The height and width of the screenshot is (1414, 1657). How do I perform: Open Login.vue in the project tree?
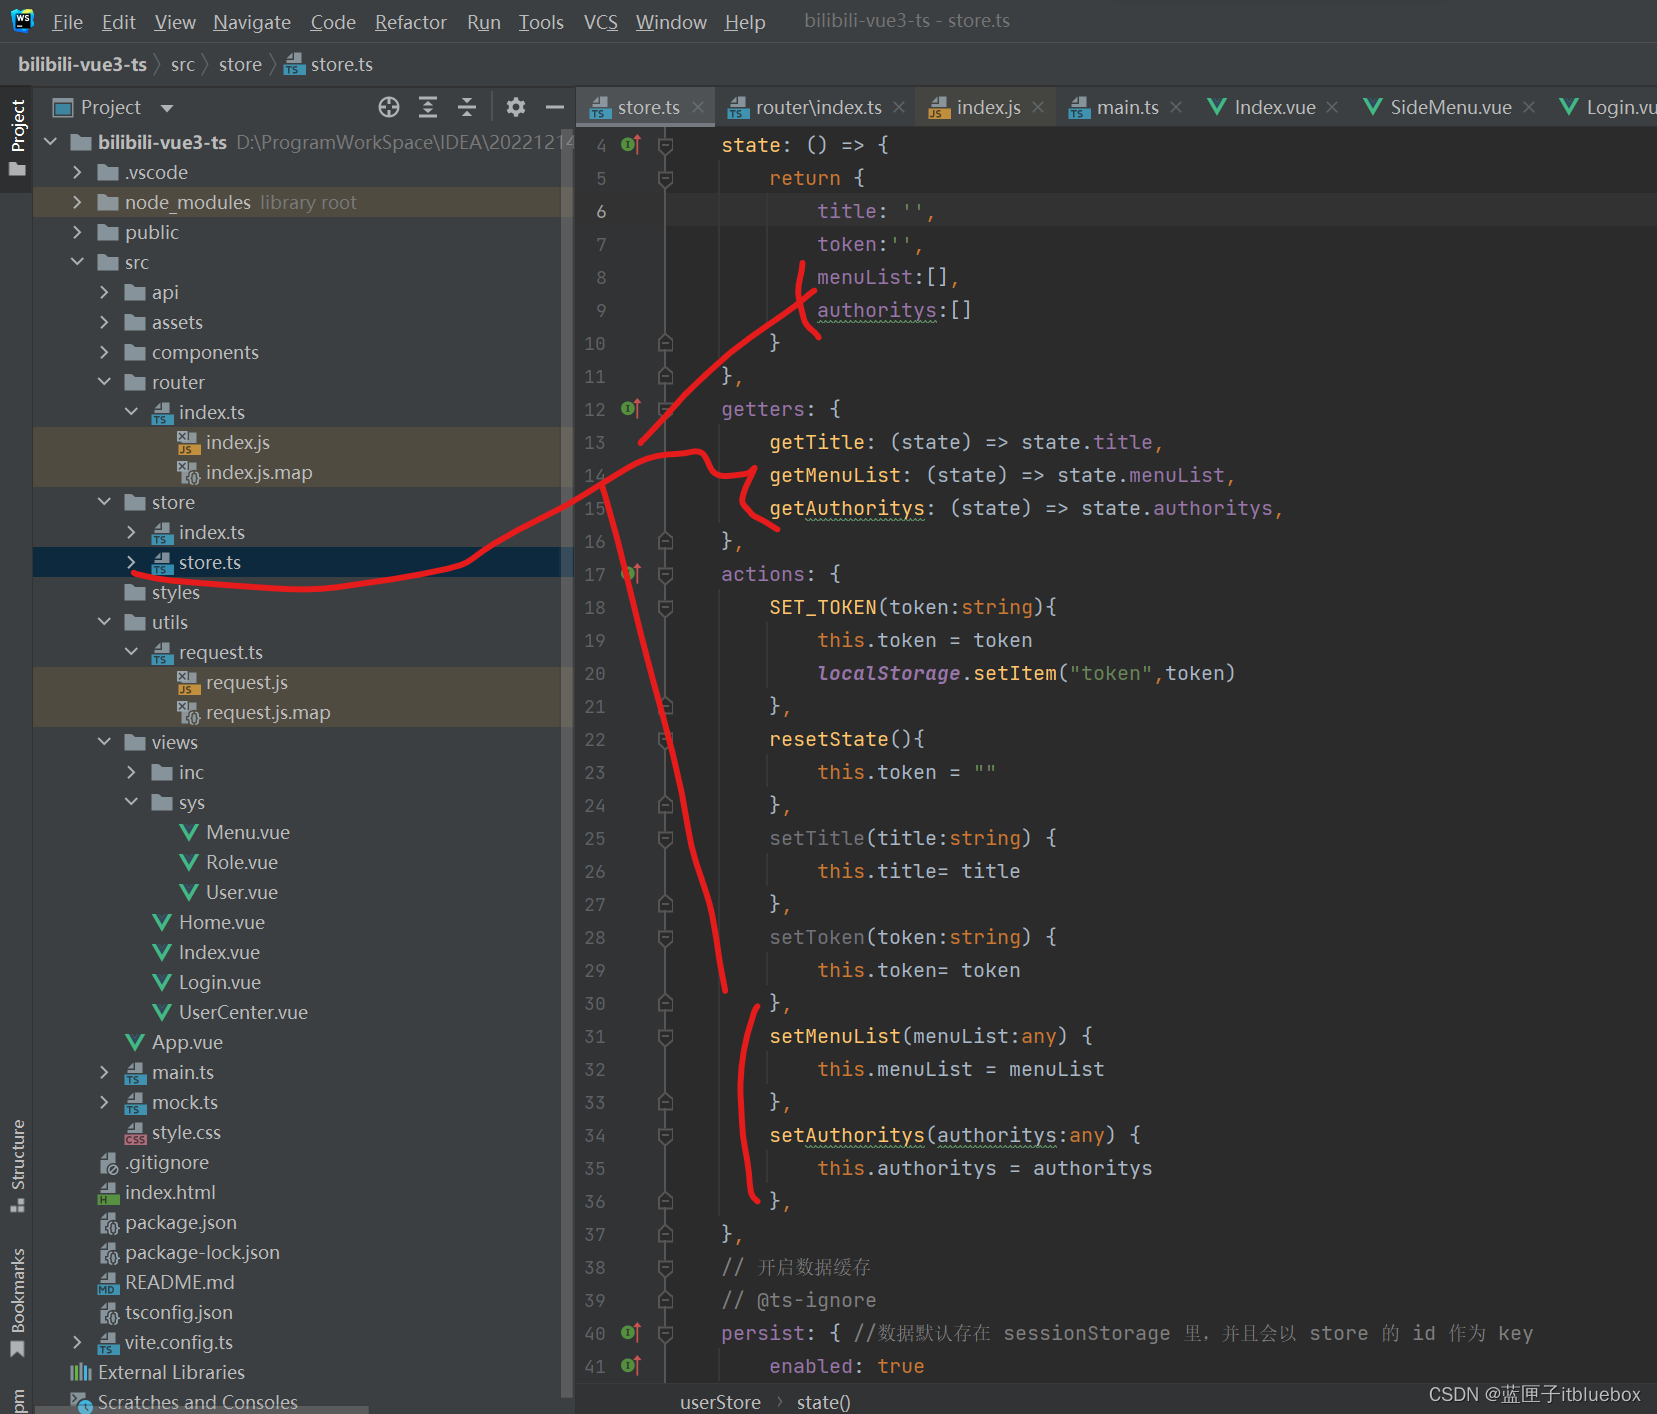pyautogui.click(x=219, y=982)
